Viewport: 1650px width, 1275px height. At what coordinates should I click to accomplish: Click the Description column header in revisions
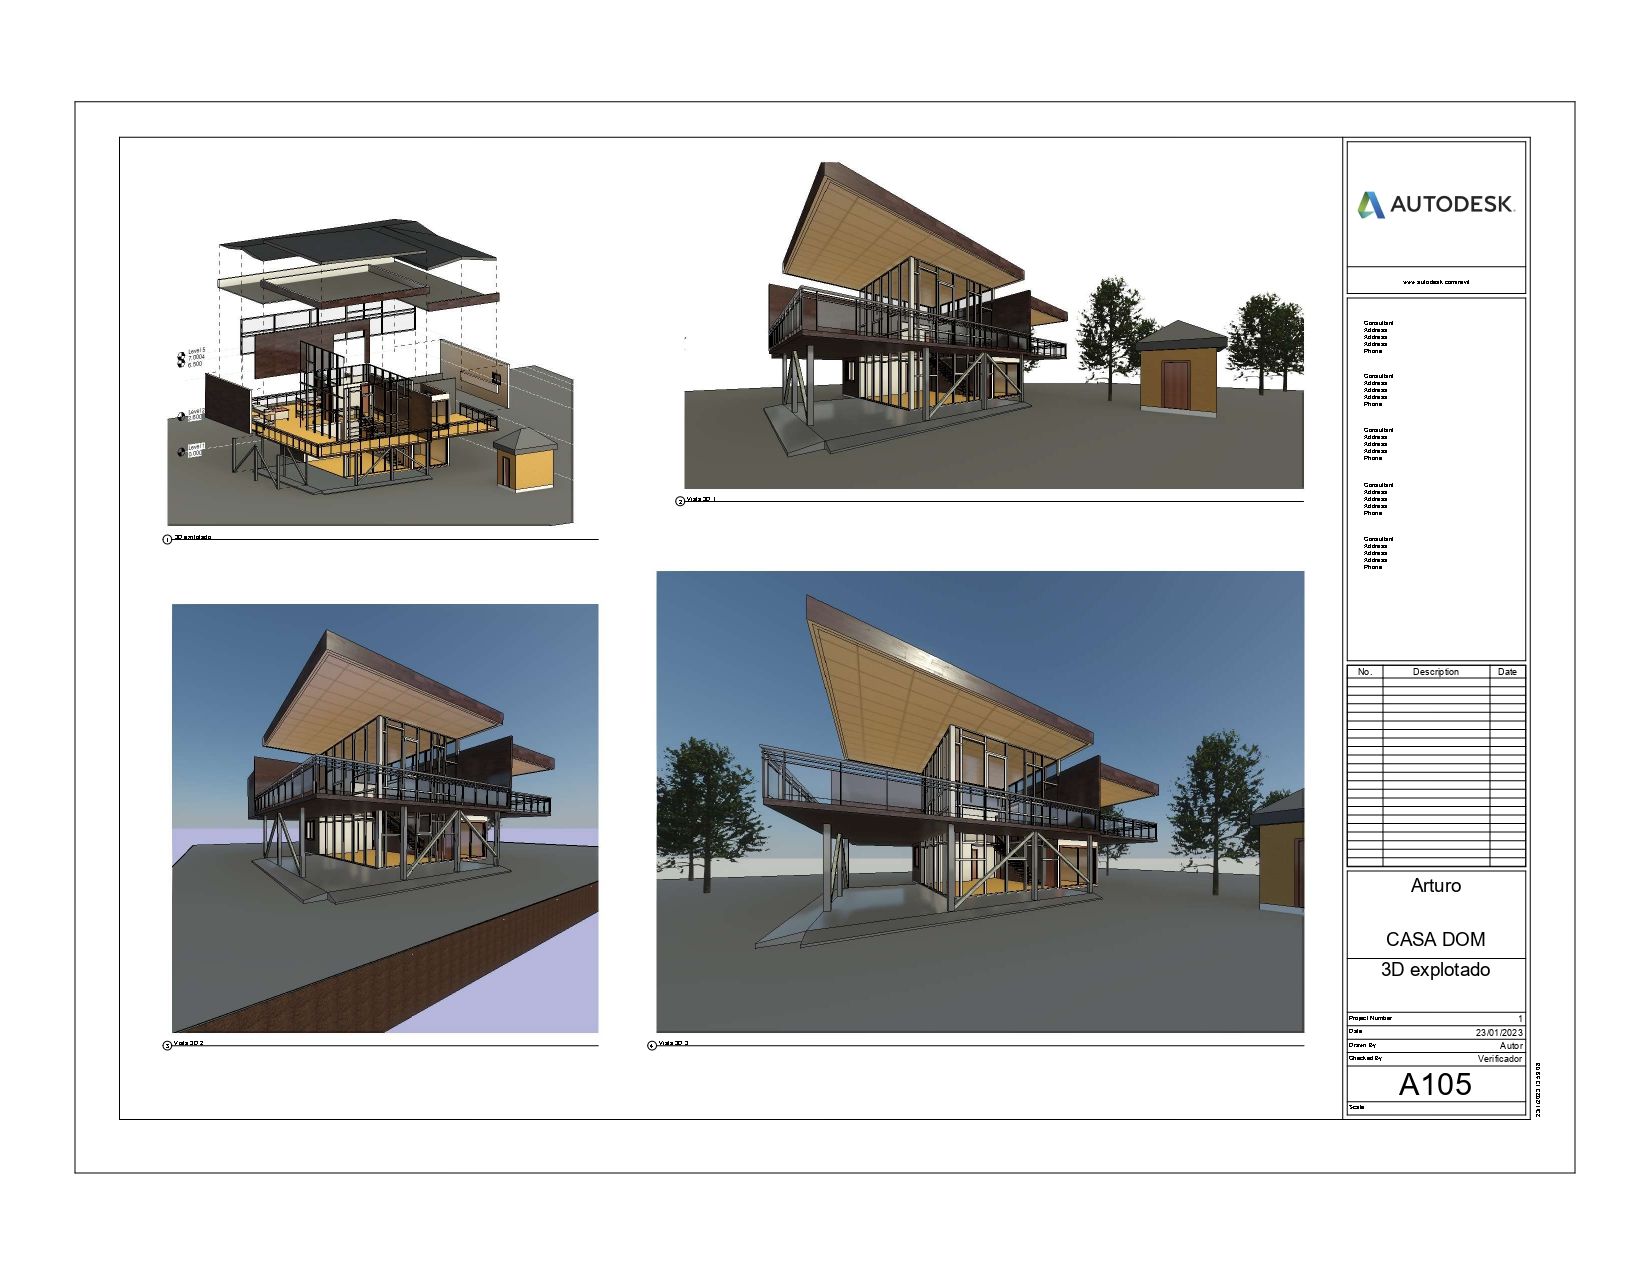pyautogui.click(x=1436, y=672)
